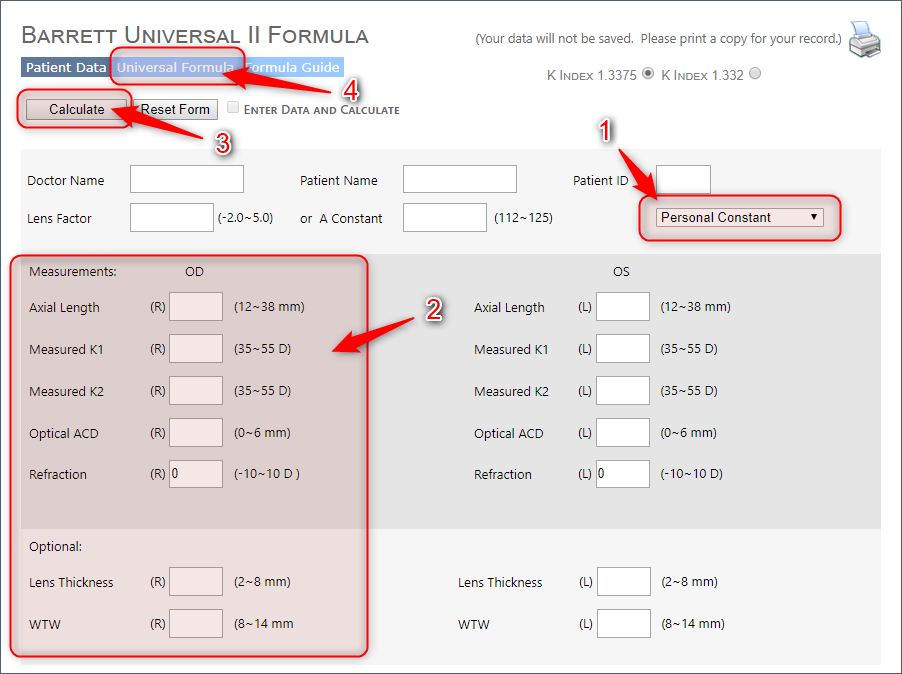Click the '(-2.0~5.0)' range hint
This screenshot has height=674, width=902.
pos(246,218)
